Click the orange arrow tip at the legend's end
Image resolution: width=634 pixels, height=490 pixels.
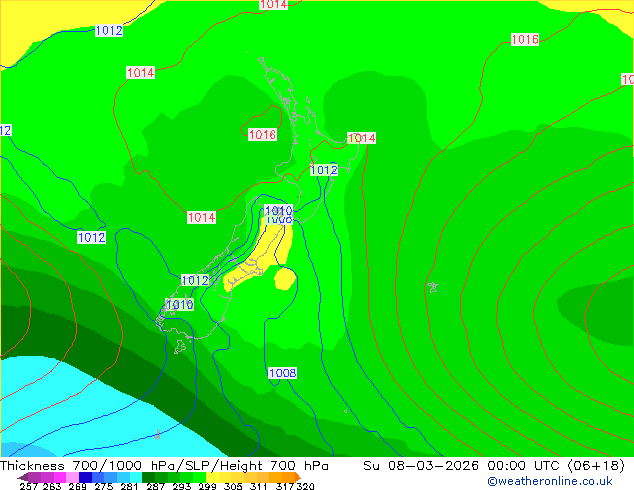click(298, 477)
